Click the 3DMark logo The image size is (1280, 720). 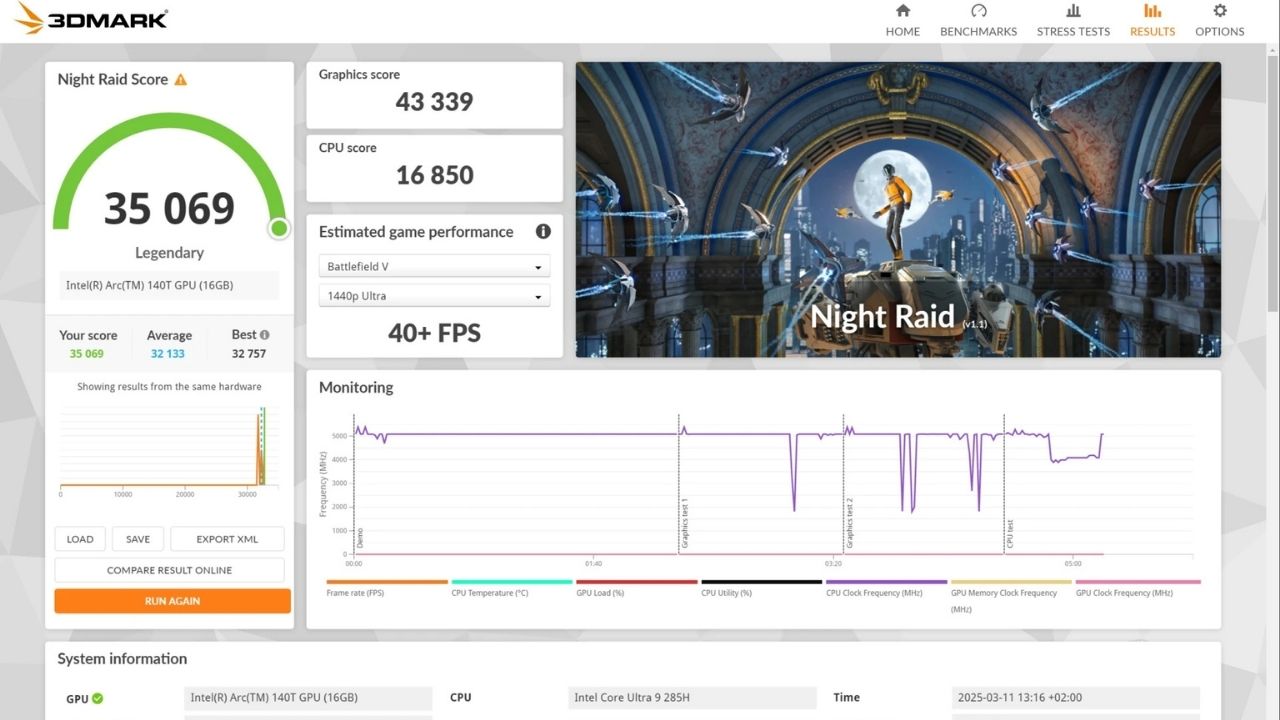[x=91, y=18]
